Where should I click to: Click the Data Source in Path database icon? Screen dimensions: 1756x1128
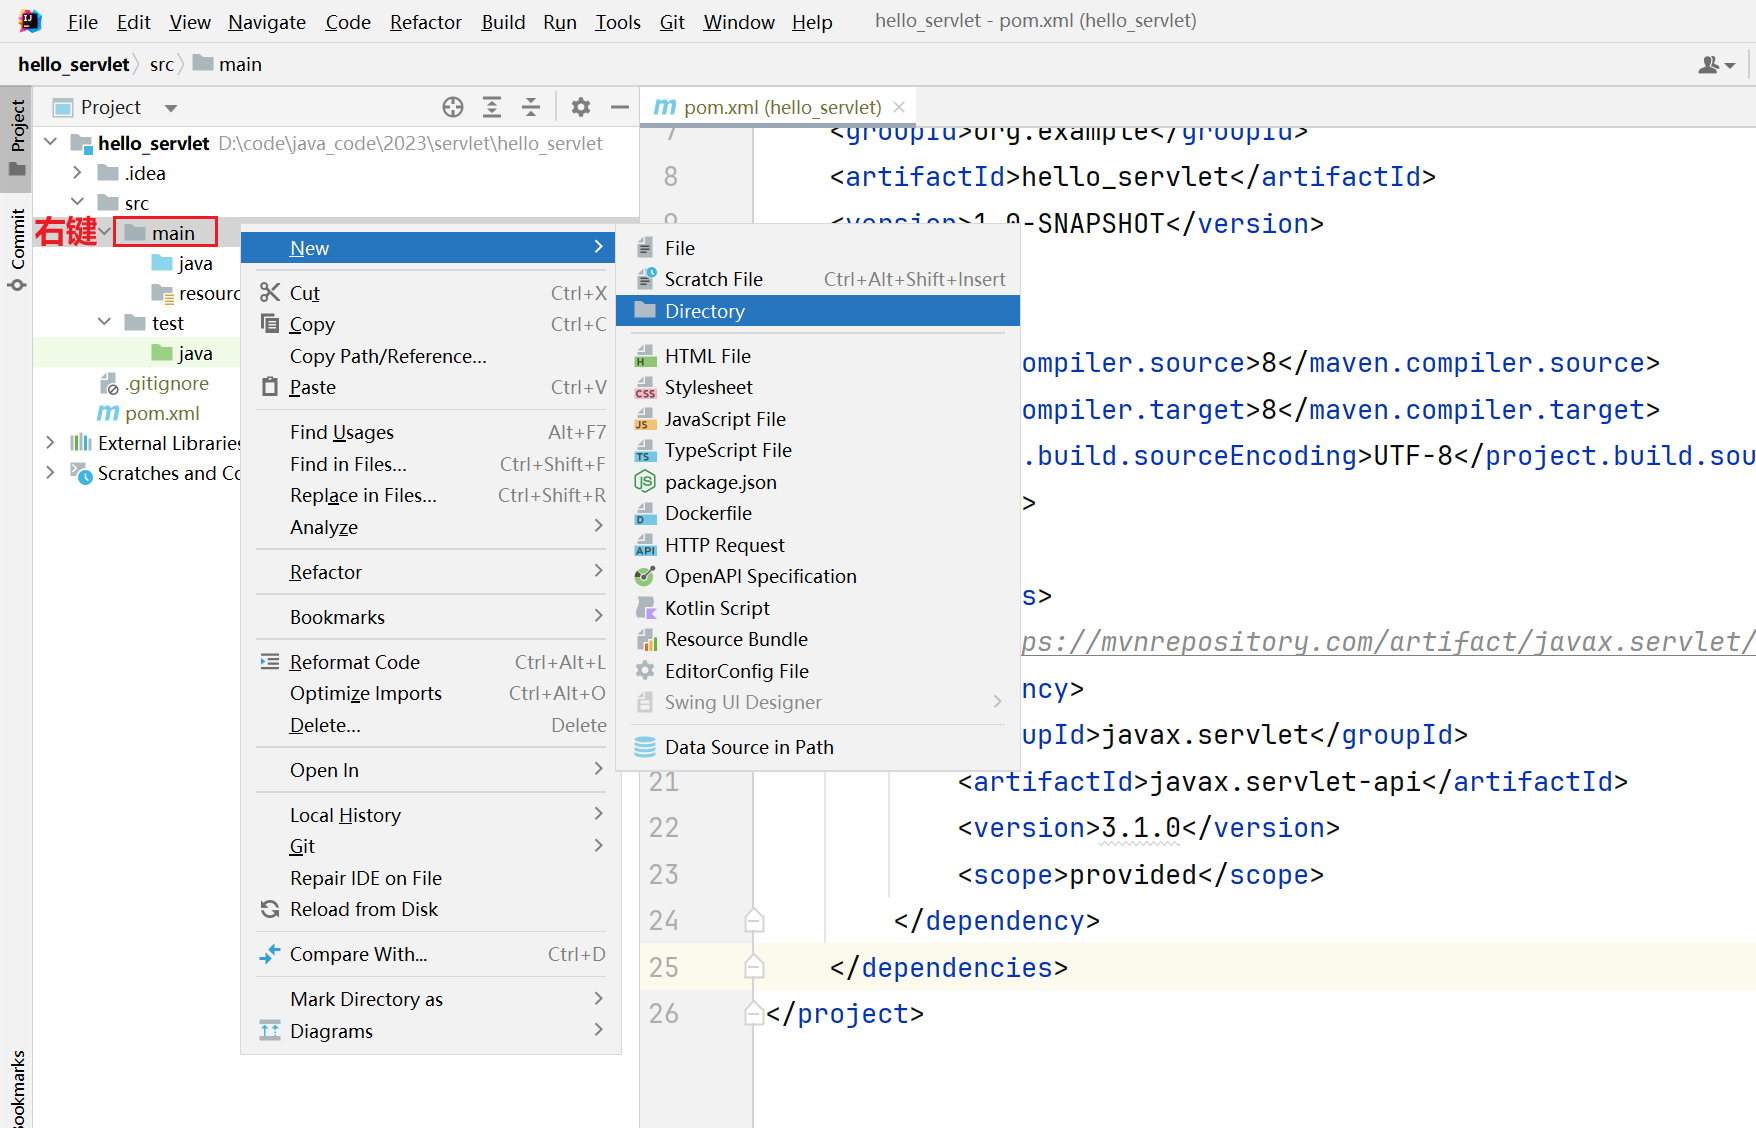click(645, 747)
